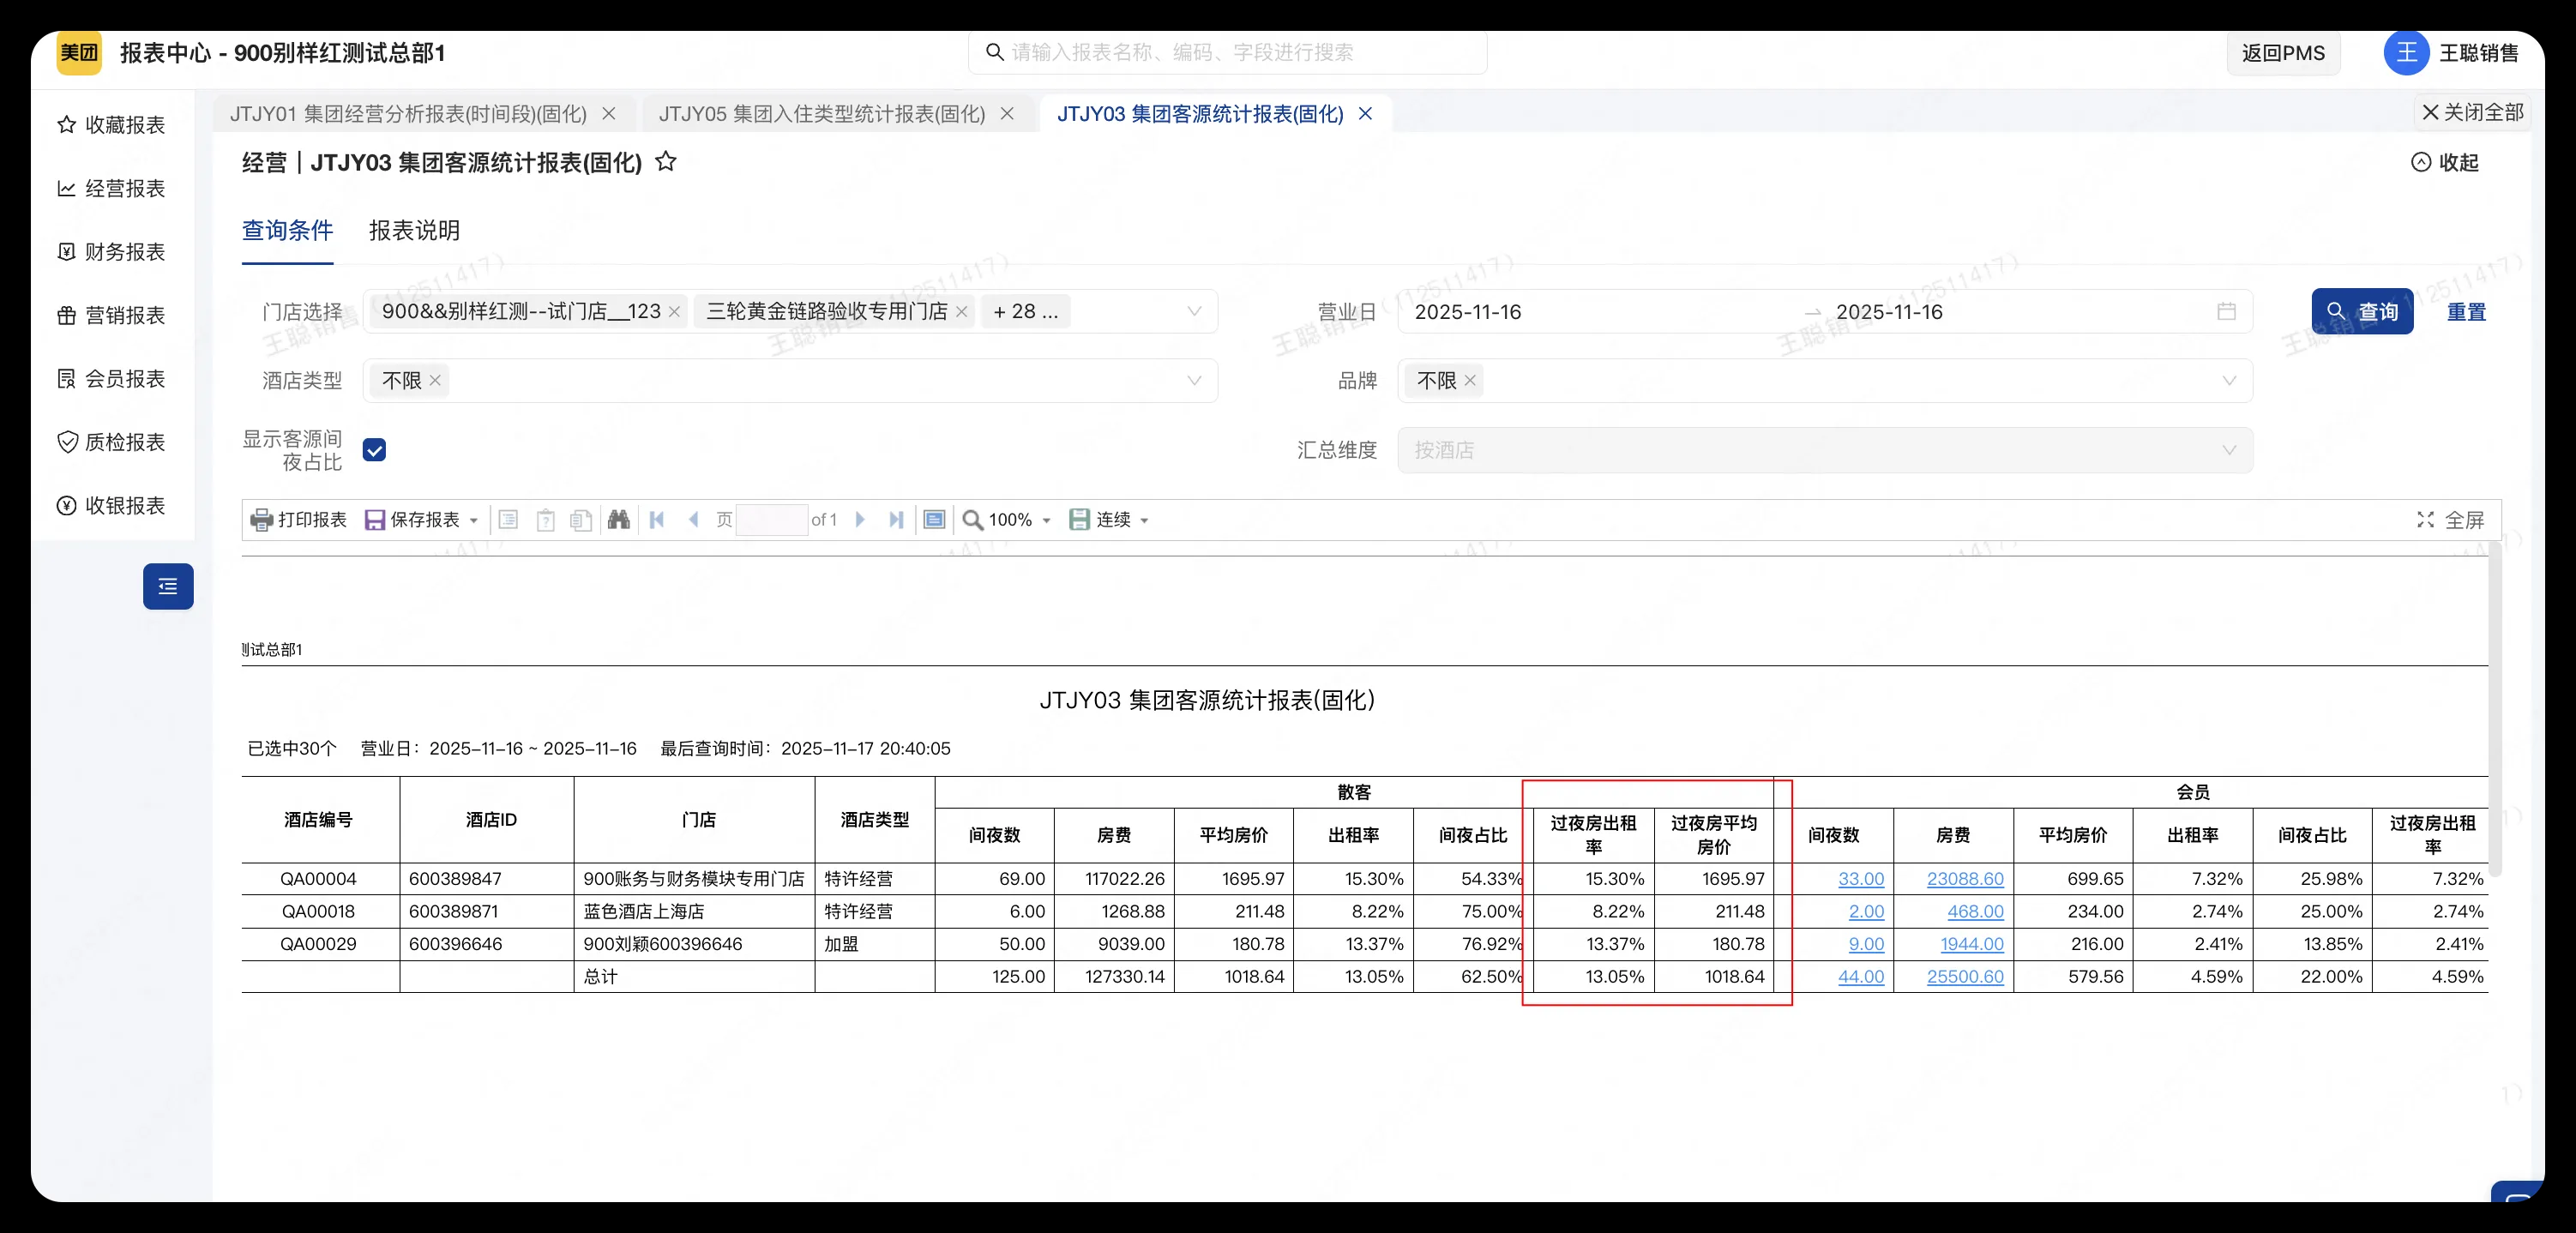
Task: Expand the 汇总维度 dropdown
Action: [2229, 450]
